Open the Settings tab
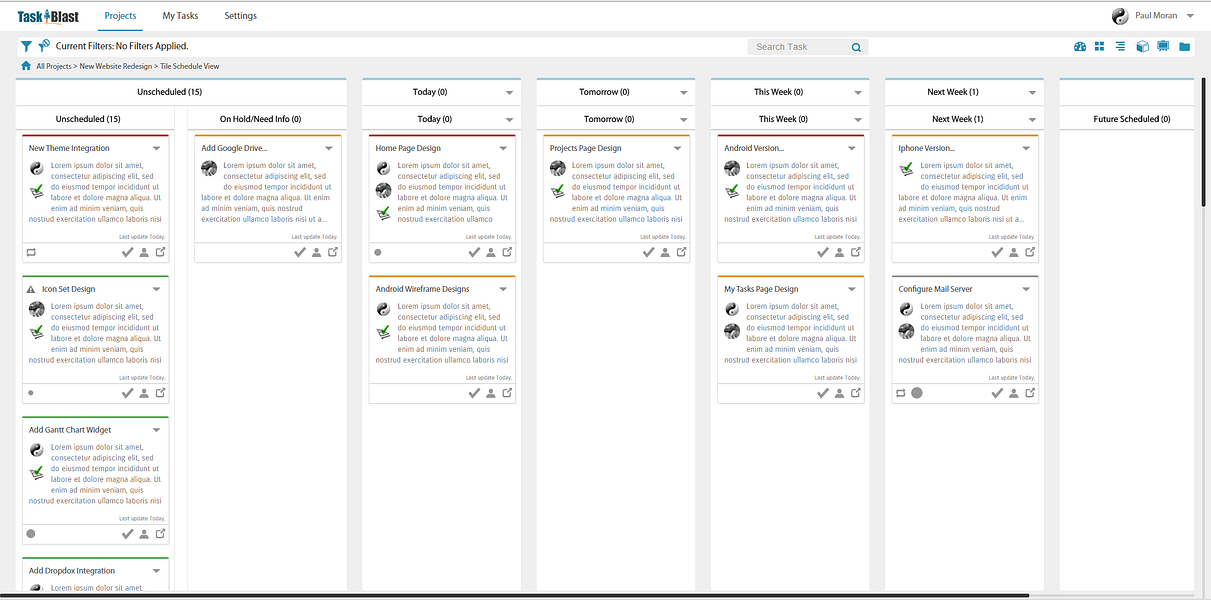 240,16
